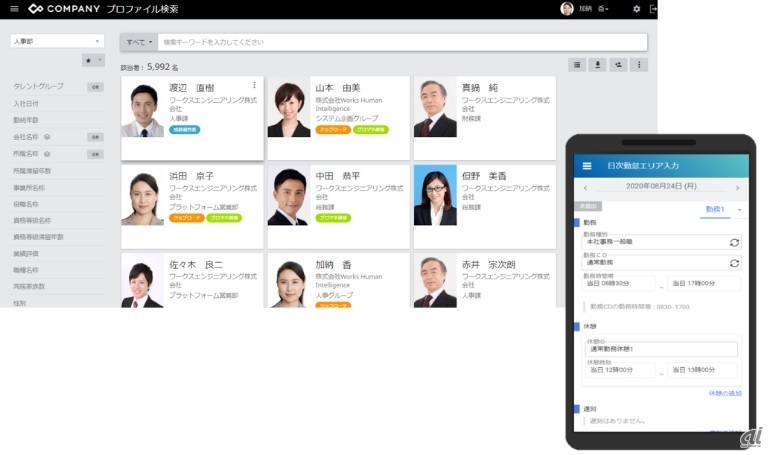Select the 業績評価 filter
The image size is (770, 455).
(x=26, y=254)
